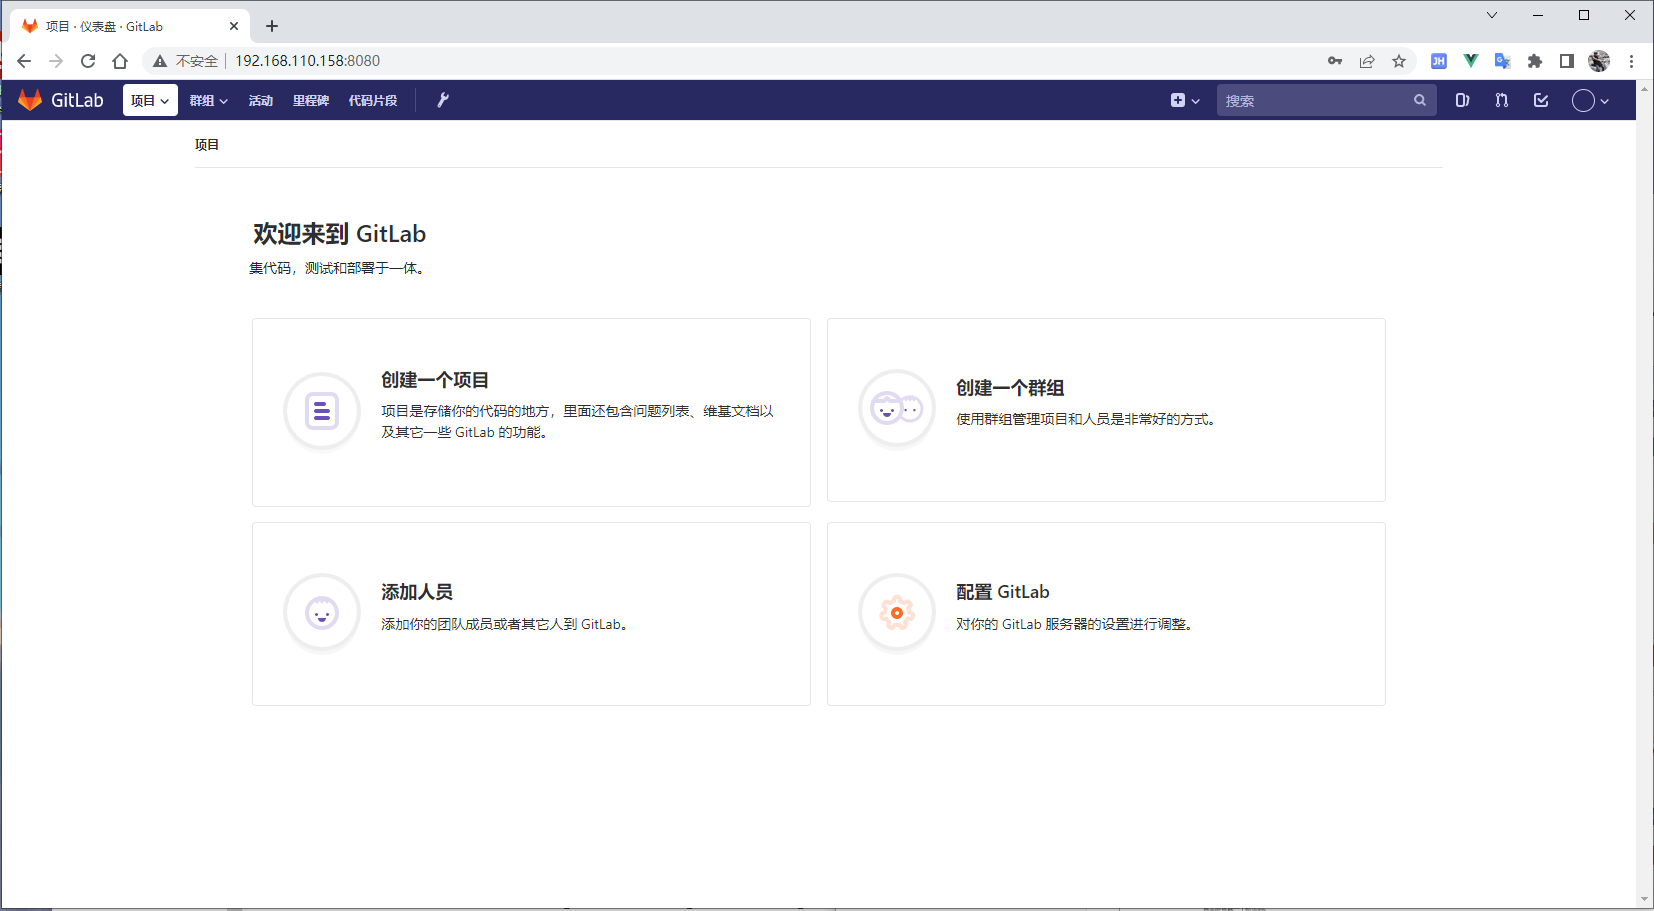Open the JH browser extension
The width and height of the screenshot is (1654, 911).
[x=1439, y=61]
